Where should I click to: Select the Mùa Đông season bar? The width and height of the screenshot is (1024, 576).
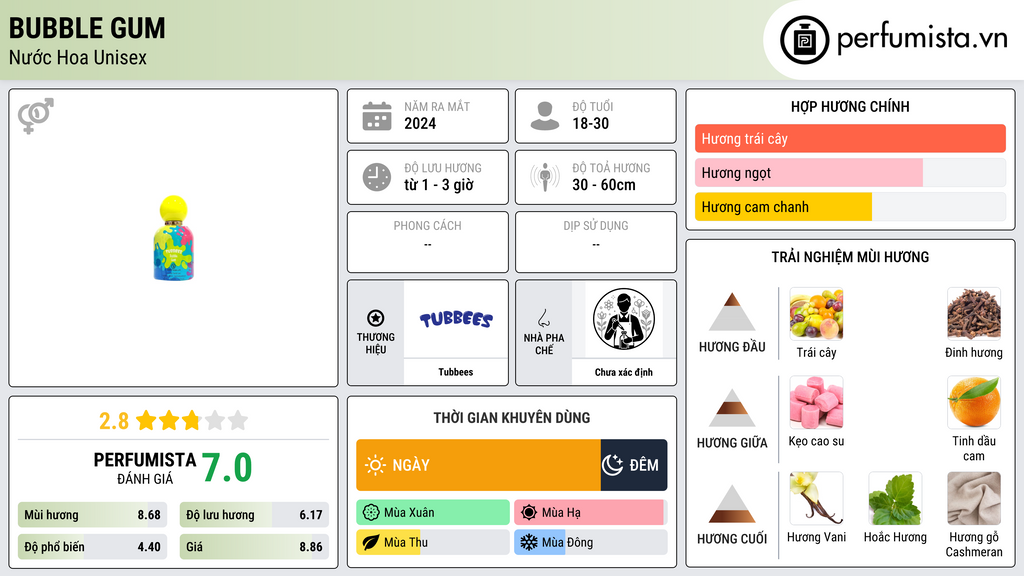(590, 542)
